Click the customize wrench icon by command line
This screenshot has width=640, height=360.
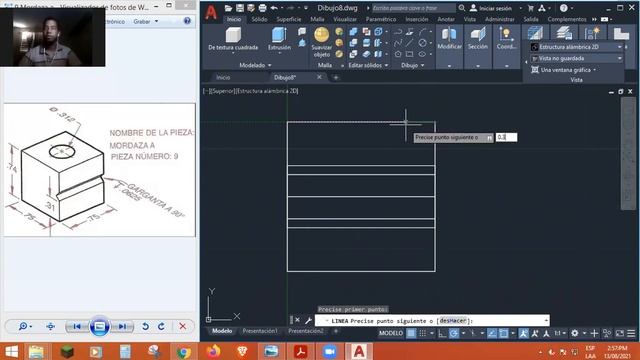(x=308, y=320)
